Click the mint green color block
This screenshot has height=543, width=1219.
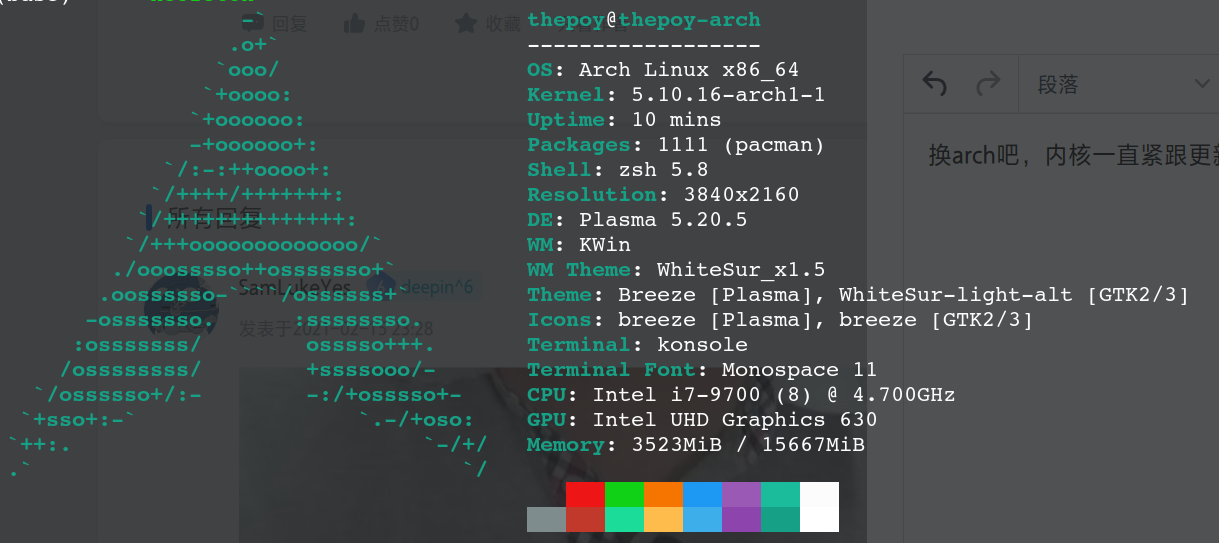point(624,519)
